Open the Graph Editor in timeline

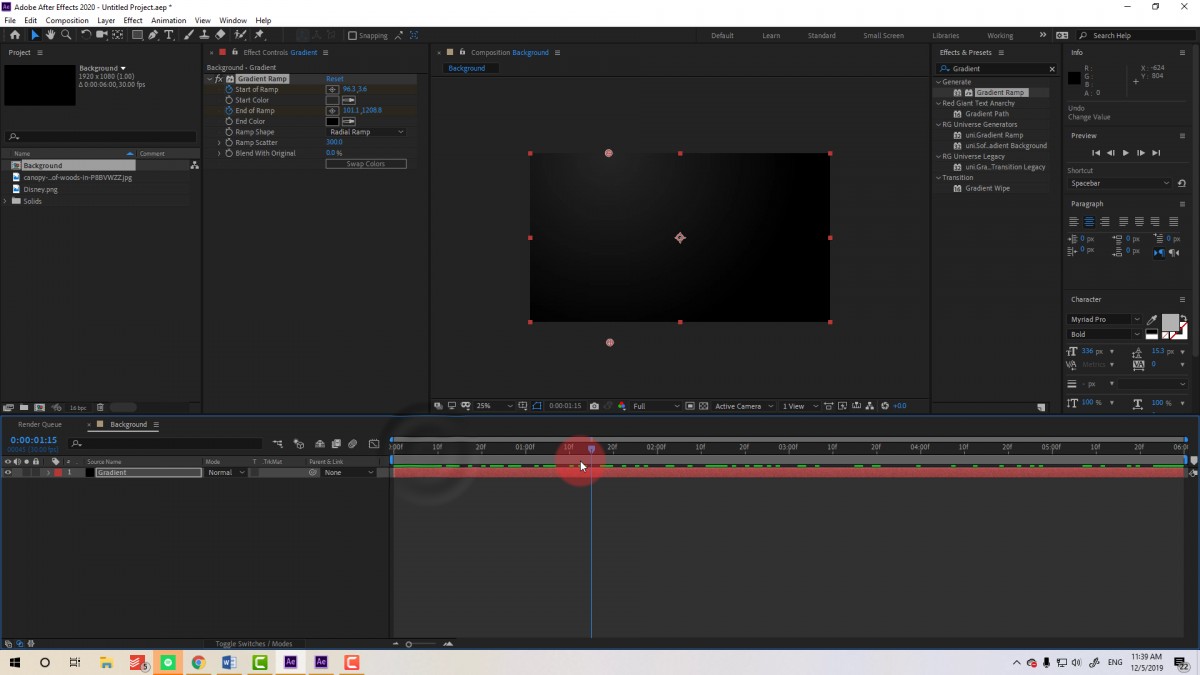click(x=373, y=443)
